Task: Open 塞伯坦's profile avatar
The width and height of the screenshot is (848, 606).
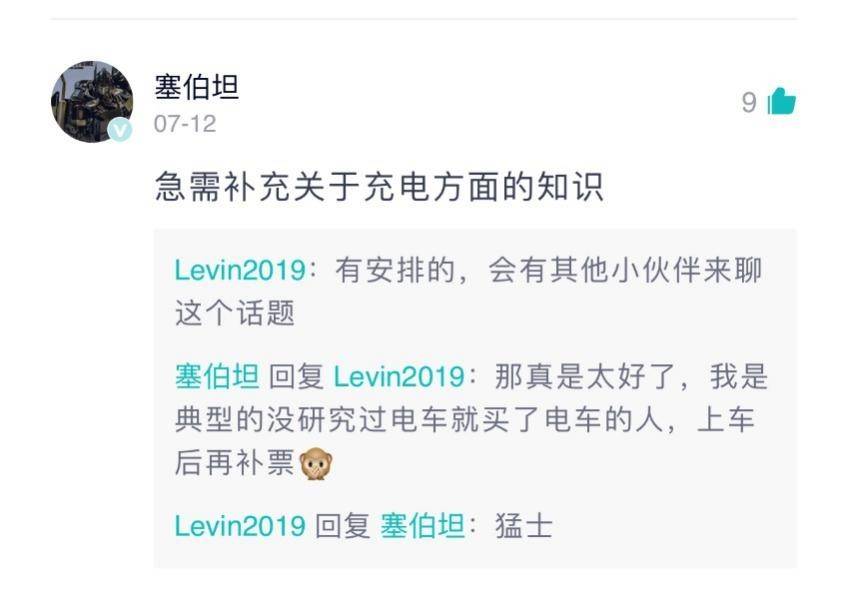Action: tap(92, 102)
